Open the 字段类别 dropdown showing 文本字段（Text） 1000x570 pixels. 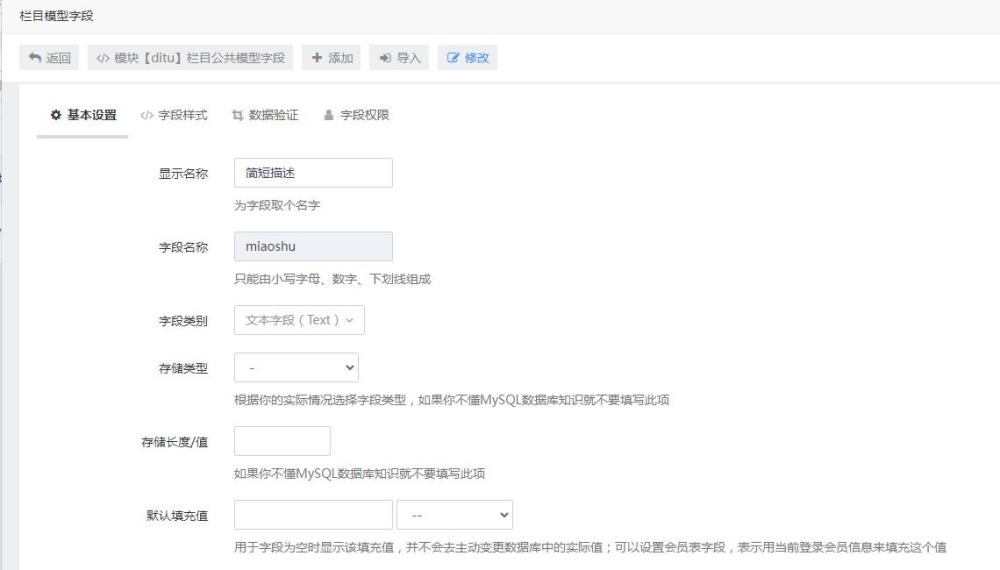pyautogui.click(x=299, y=320)
